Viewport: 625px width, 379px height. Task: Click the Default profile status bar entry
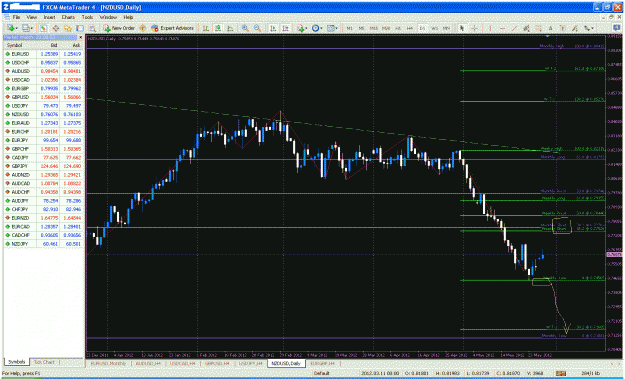click(321, 373)
